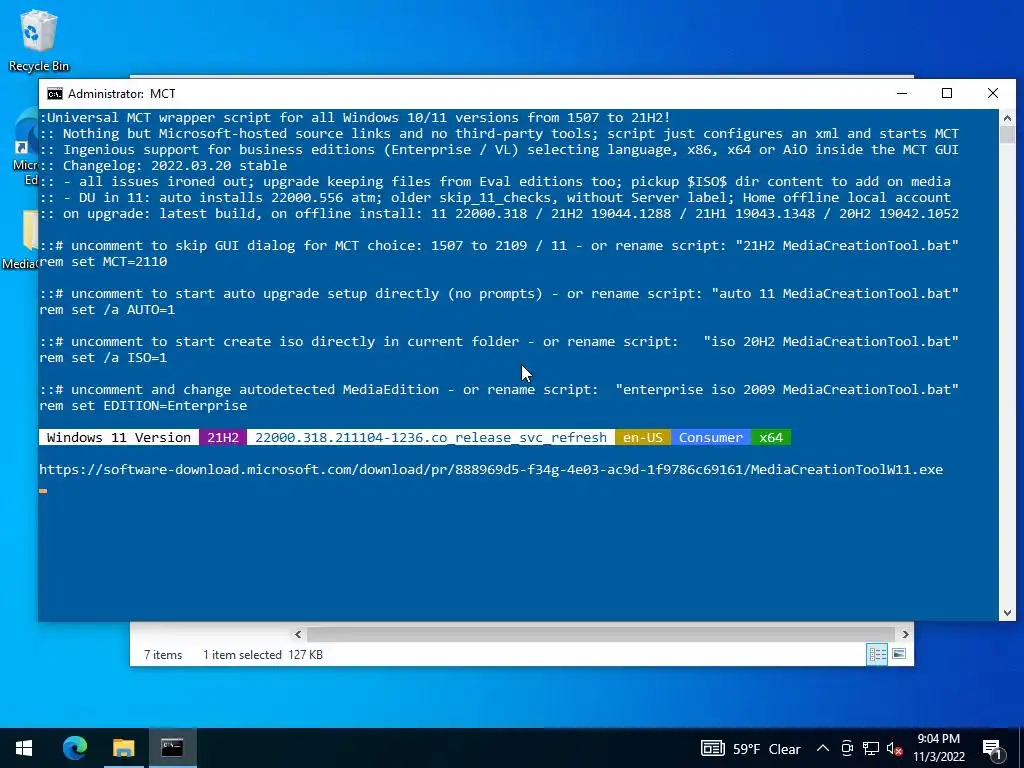The height and width of the screenshot is (768, 1024).
Task: Click the en-US language label
Action: (x=643, y=438)
